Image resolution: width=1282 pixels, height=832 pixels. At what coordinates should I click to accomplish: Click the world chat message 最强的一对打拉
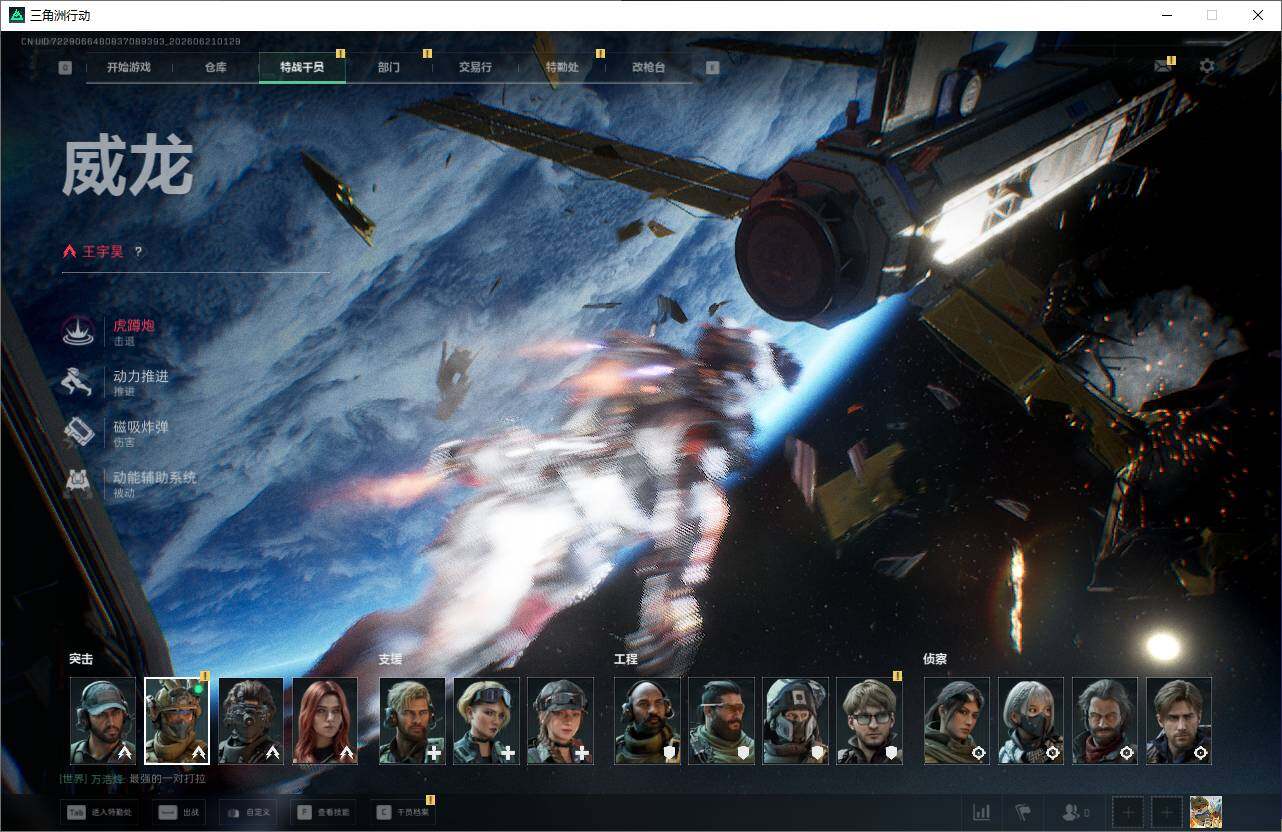pyautogui.click(x=167, y=778)
